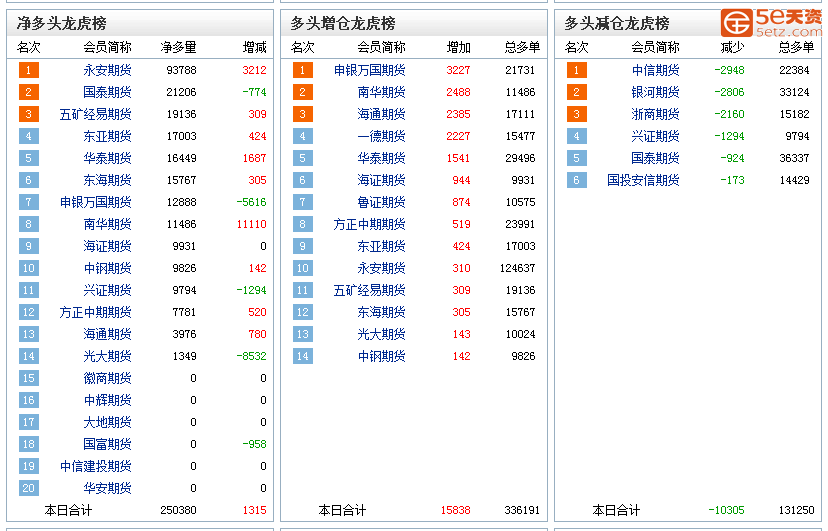
Task: Click the 净多头龙虎榜 panel title
Action: pyautogui.click(x=62, y=23)
